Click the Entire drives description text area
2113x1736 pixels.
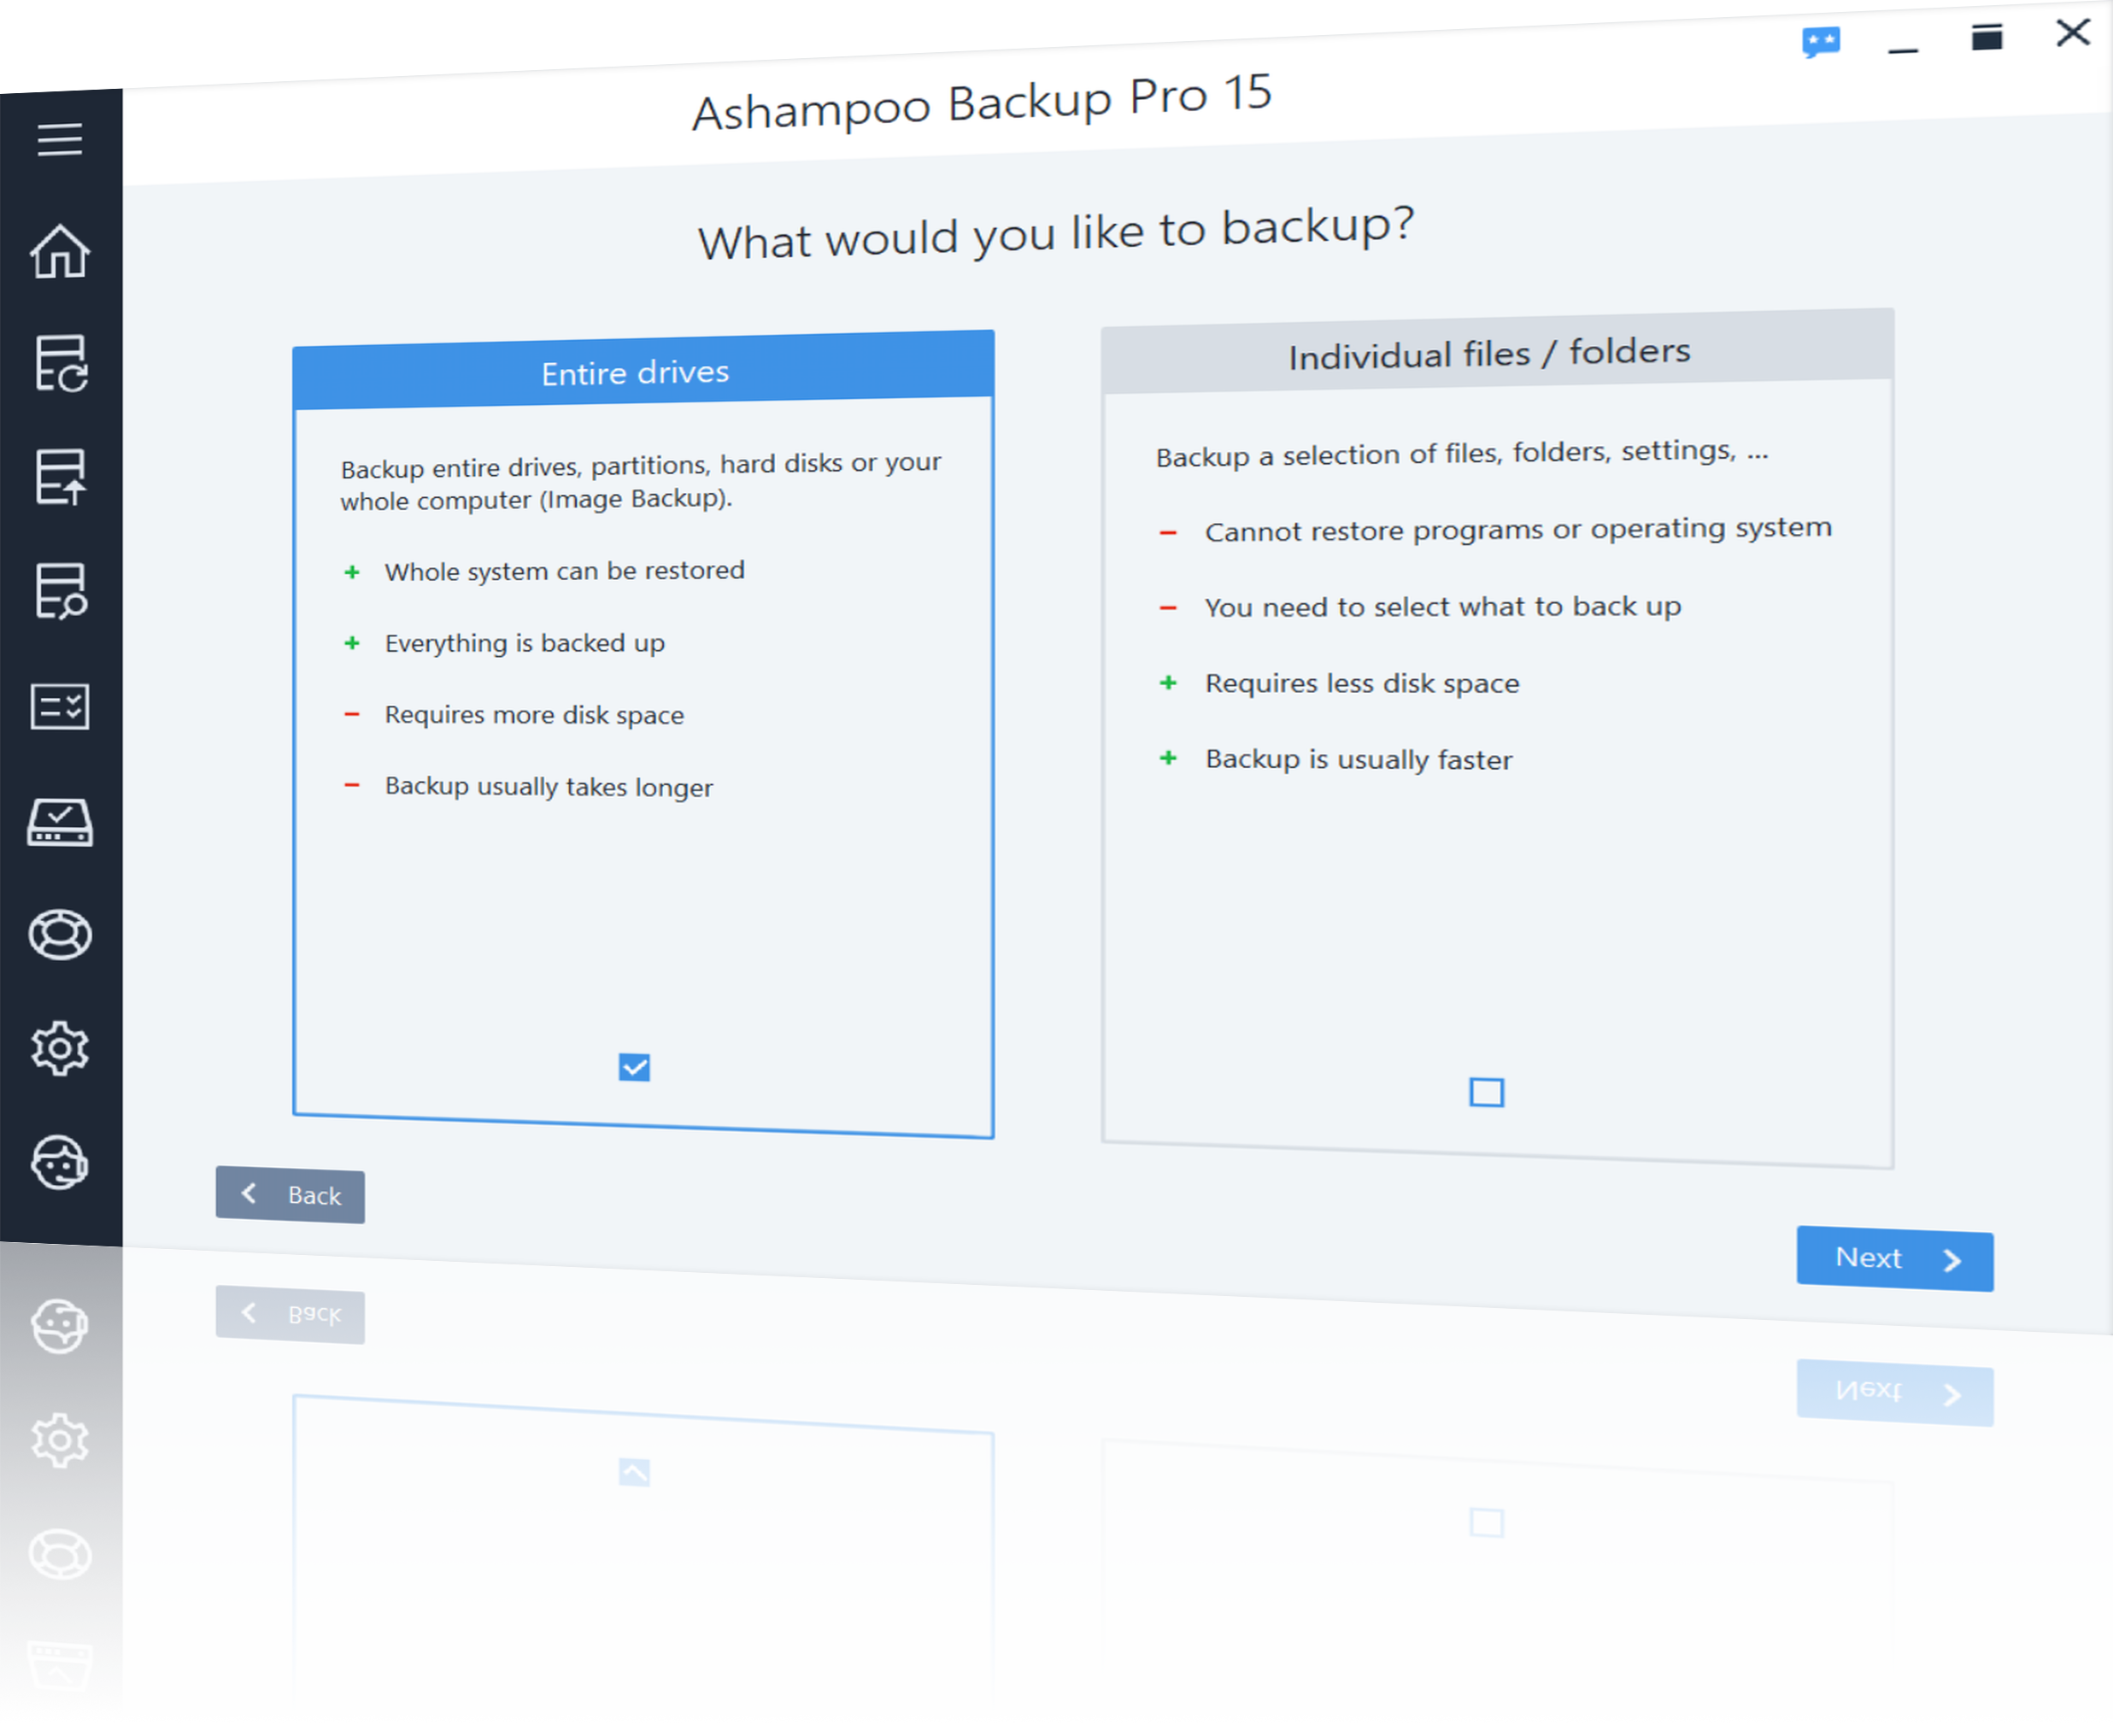(x=640, y=482)
